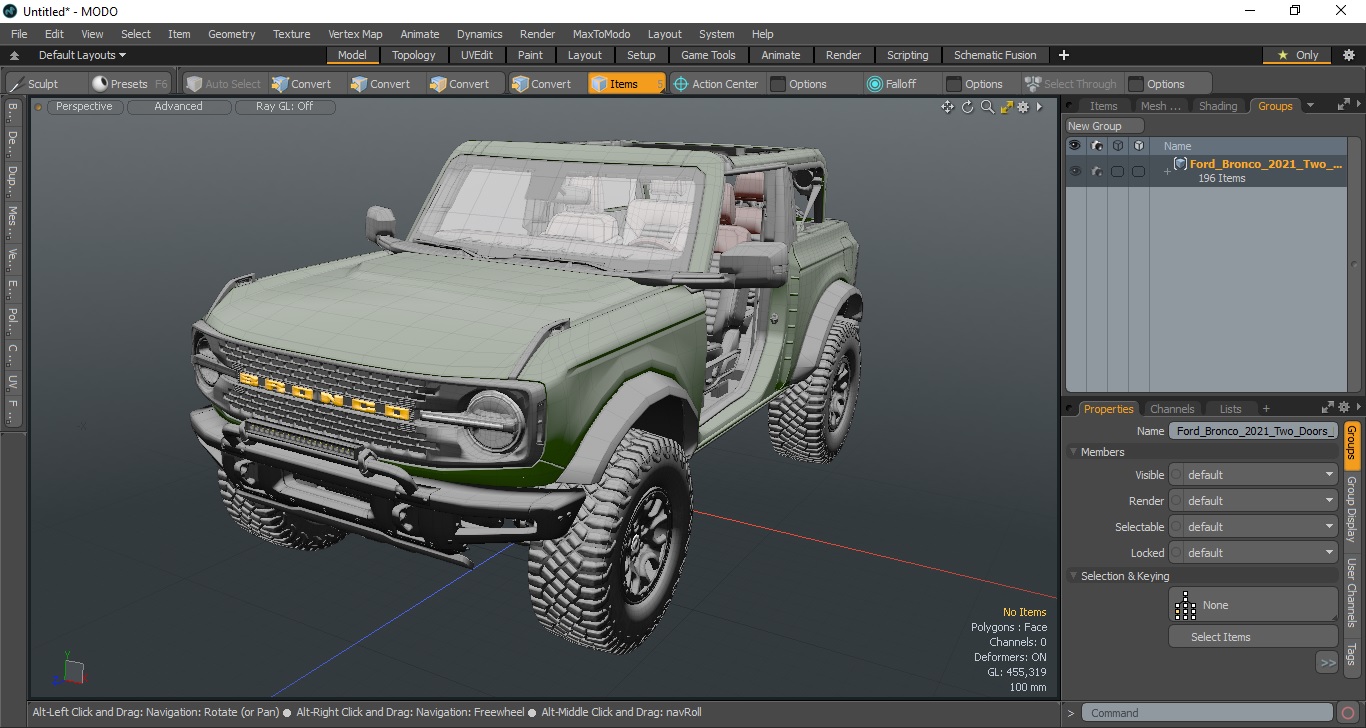This screenshot has width=1366, height=728.
Task: Open the Visible dropdown
Action: 1254,475
